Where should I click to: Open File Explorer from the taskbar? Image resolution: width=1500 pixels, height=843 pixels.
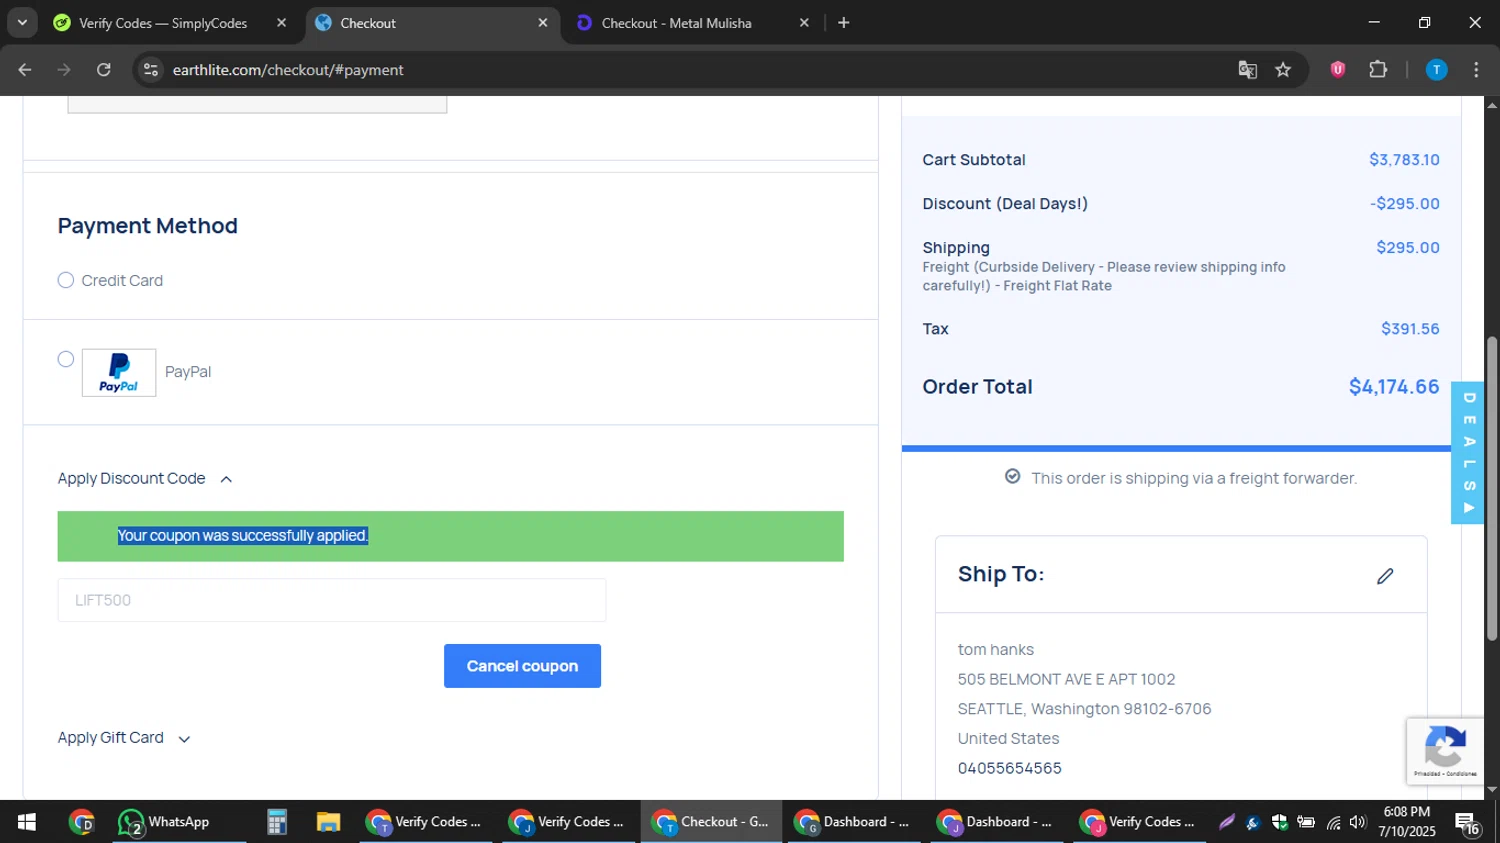[328, 822]
